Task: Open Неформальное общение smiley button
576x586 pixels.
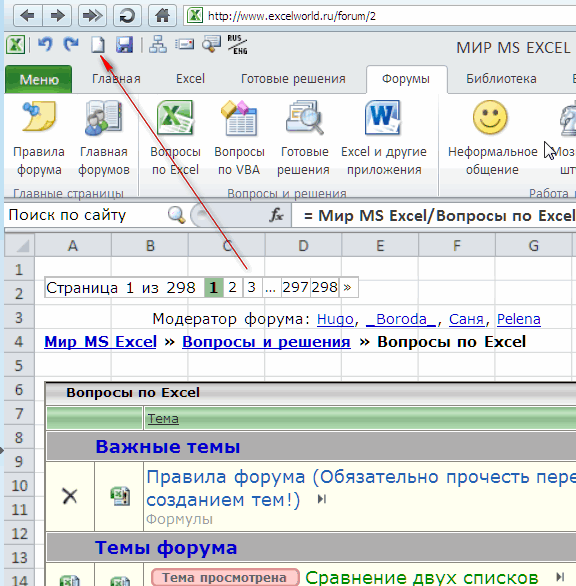Action: pos(492,138)
